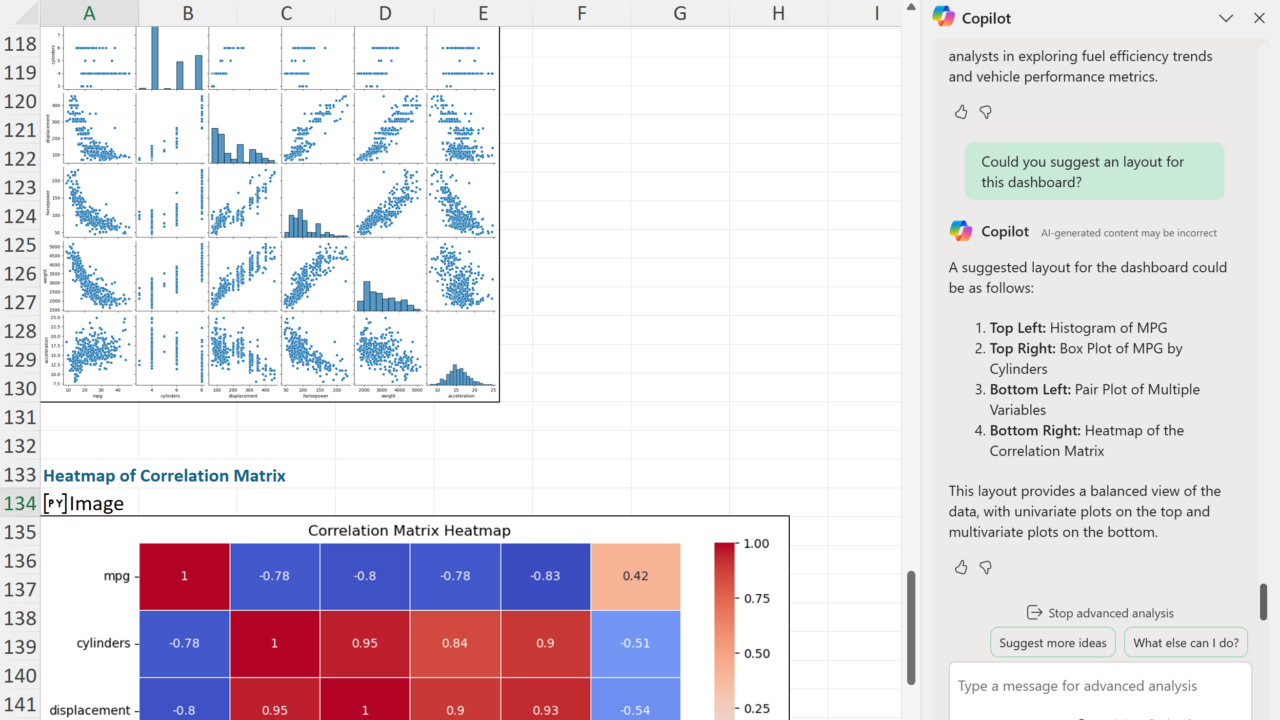Image resolution: width=1280 pixels, height=720 pixels.
Task: Select row 130 header
Action: click(x=20, y=388)
